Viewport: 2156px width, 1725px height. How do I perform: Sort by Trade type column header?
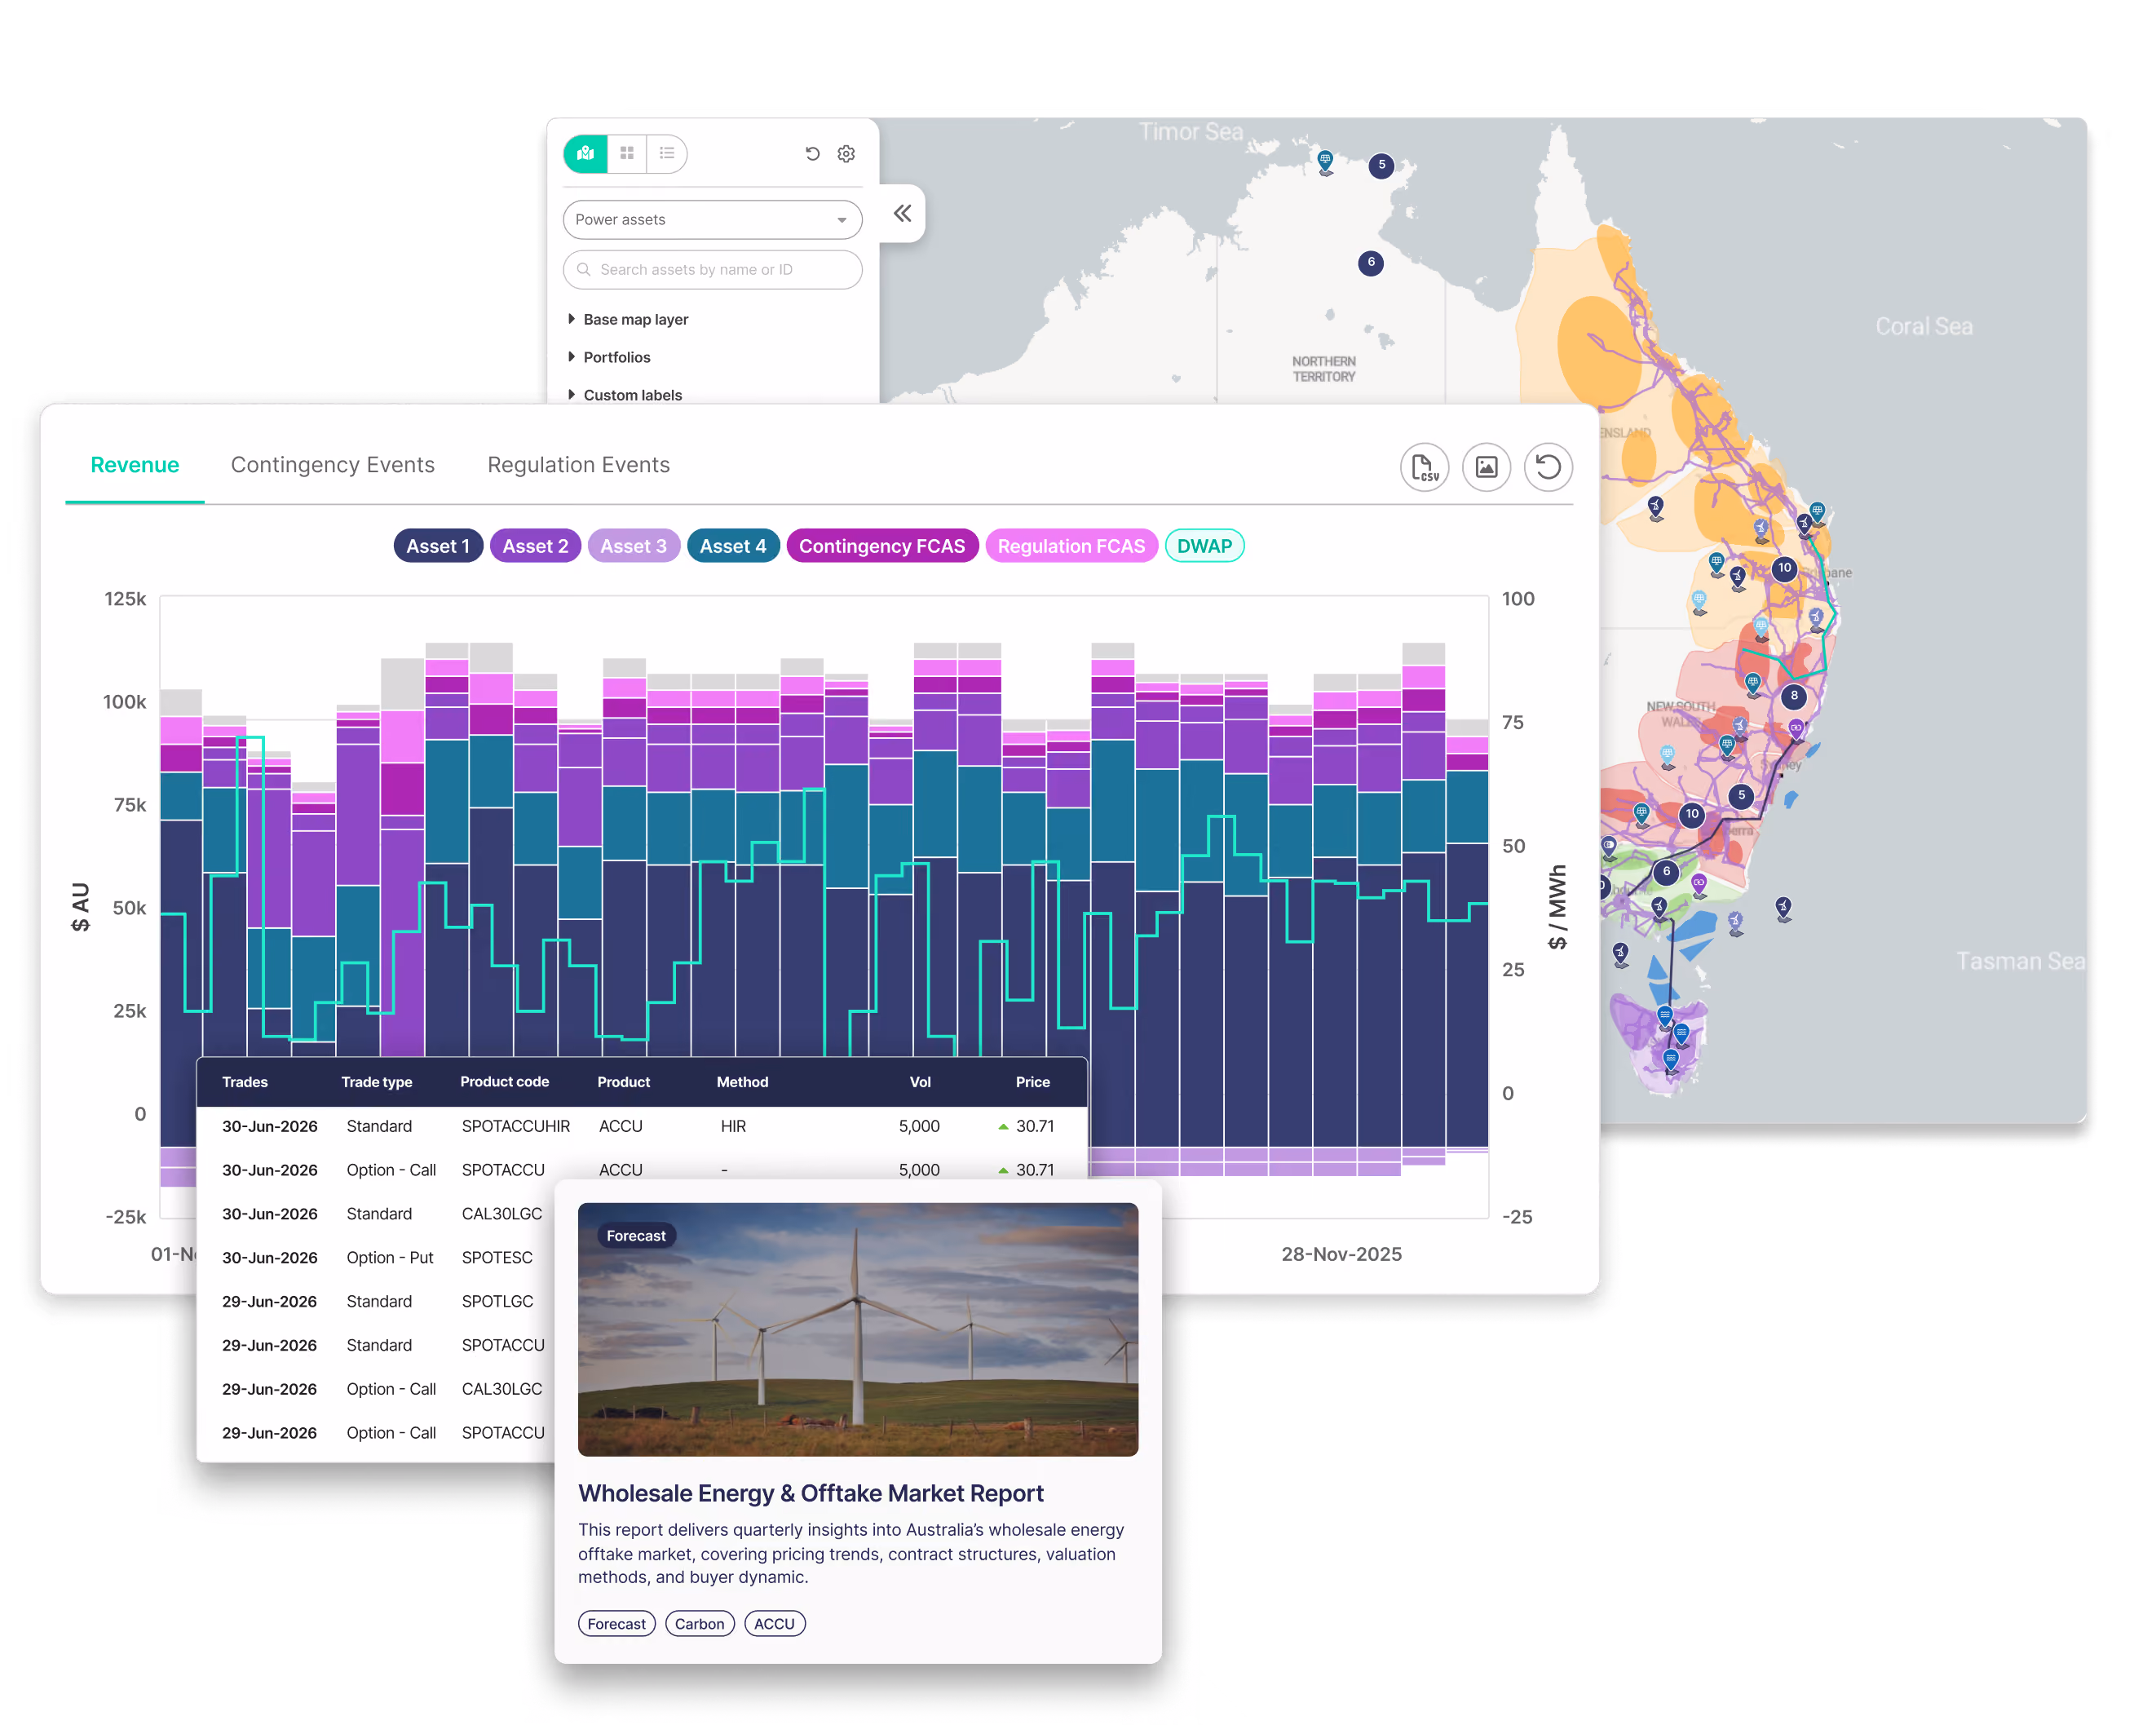pyautogui.click(x=376, y=1082)
